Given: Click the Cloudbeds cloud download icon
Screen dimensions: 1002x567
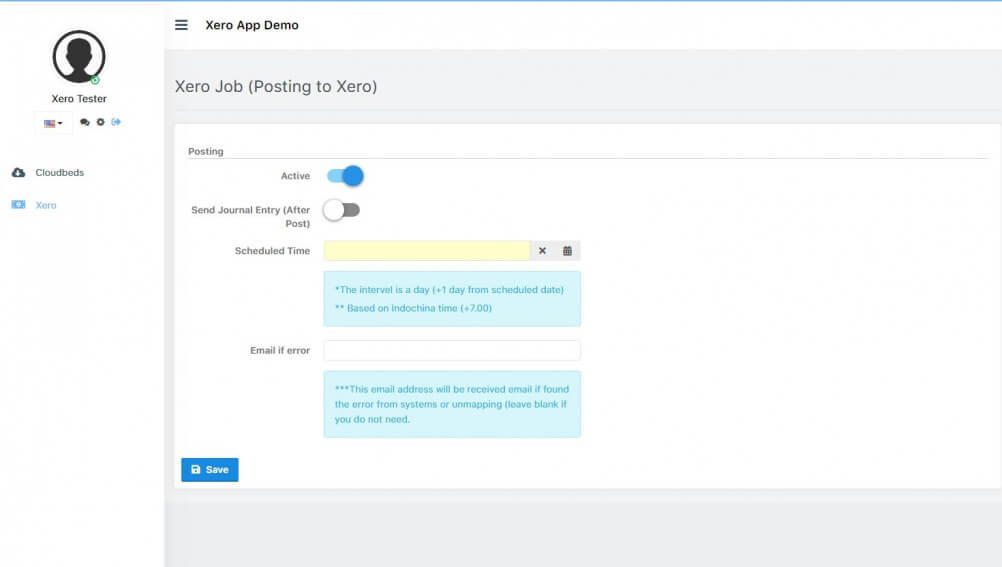Looking at the screenshot, I should [18, 173].
